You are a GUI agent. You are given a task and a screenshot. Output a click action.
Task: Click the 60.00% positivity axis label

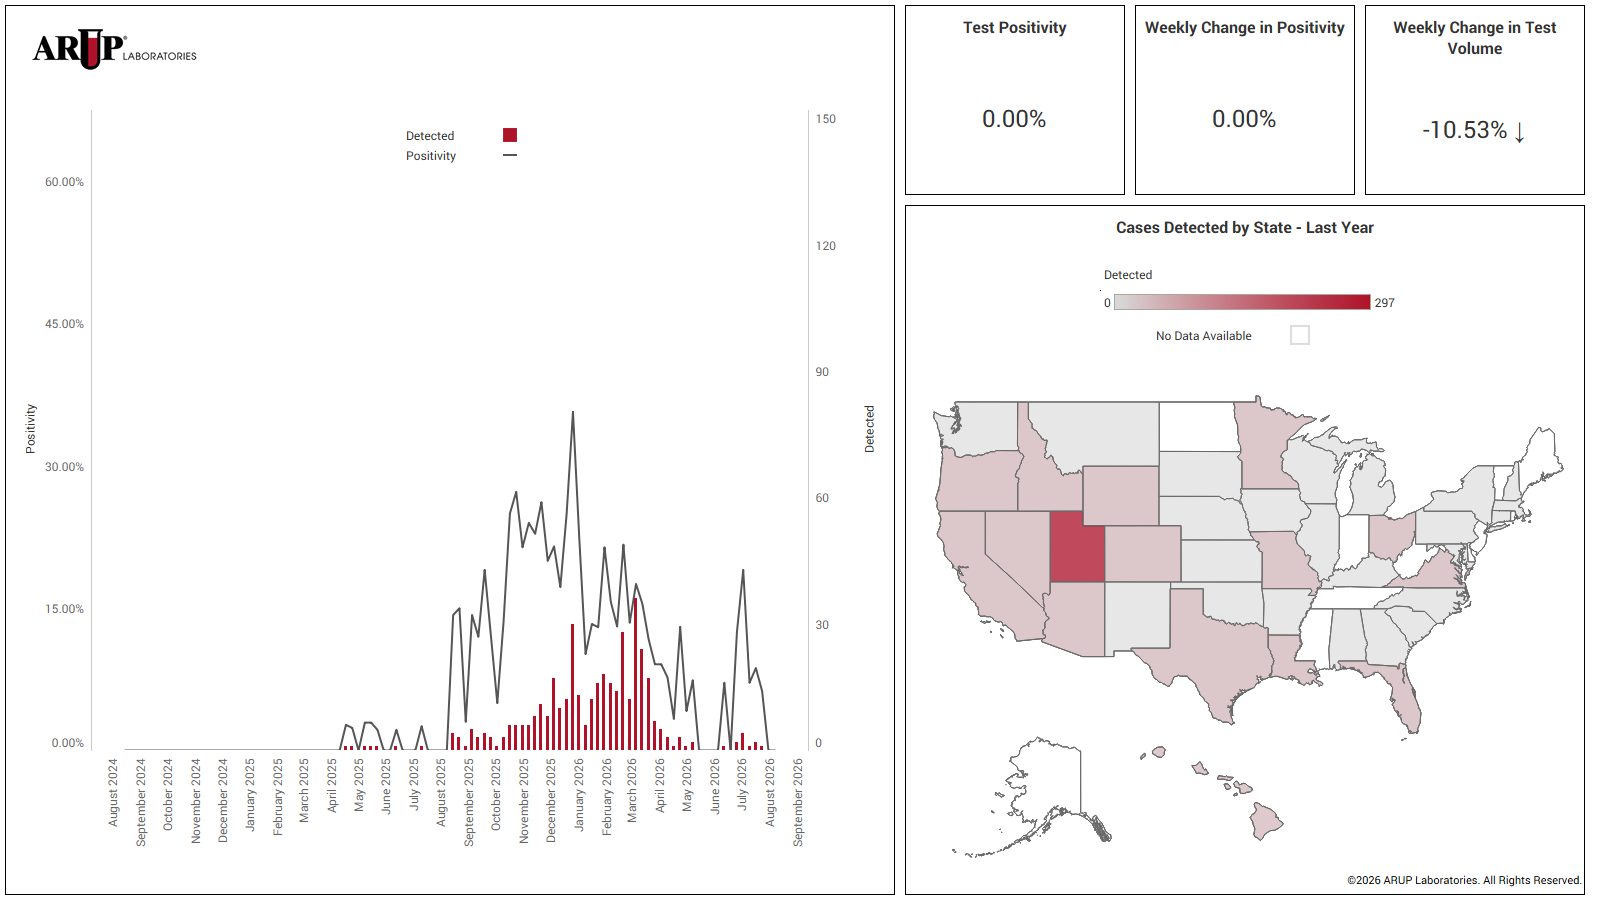pyautogui.click(x=64, y=182)
